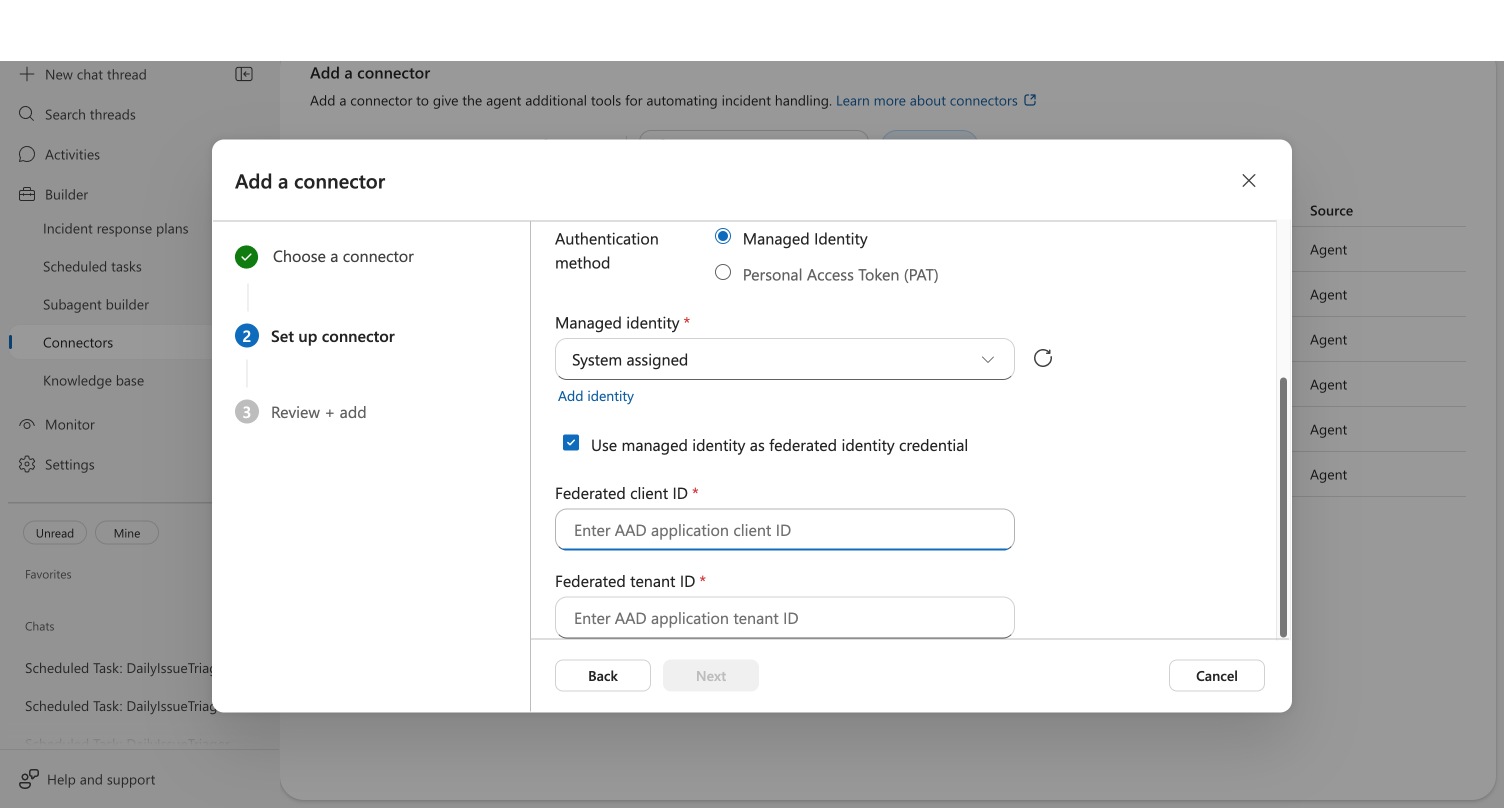Open Learn more about connectors link
The width and height of the screenshot is (1504, 808).
927,101
